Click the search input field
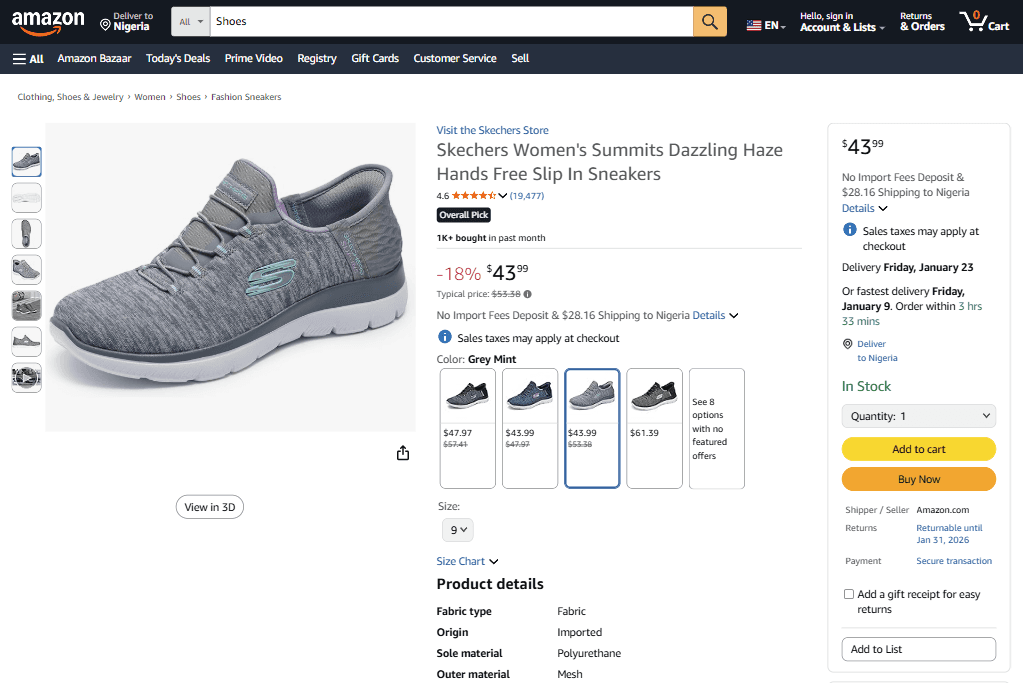The image size is (1023, 683). pos(450,22)
